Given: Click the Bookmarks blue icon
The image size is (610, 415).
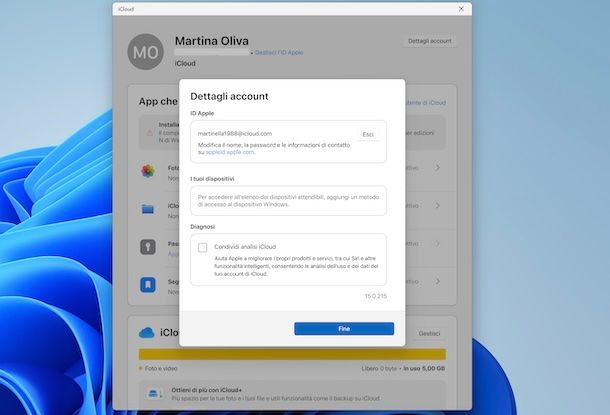Looking at the screenshot, I should coord(148,285).
